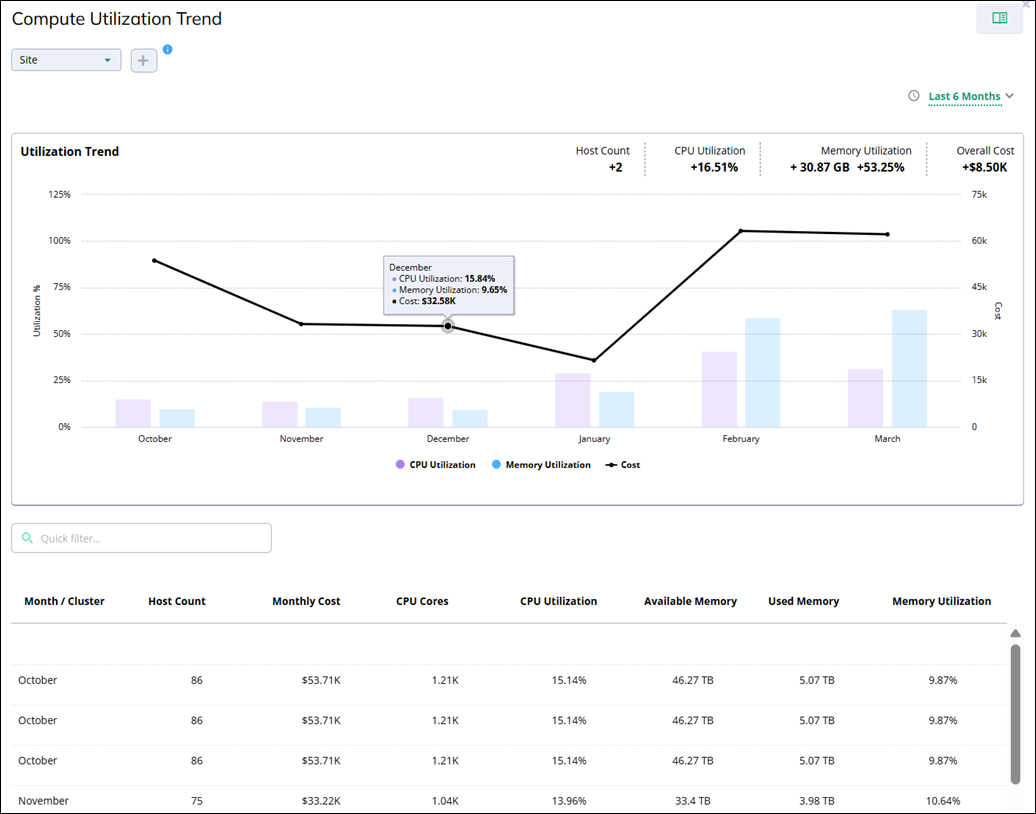Click into the Quick filter field
The width and height of the screenshot is (1036, 814).
click(150, 538)
